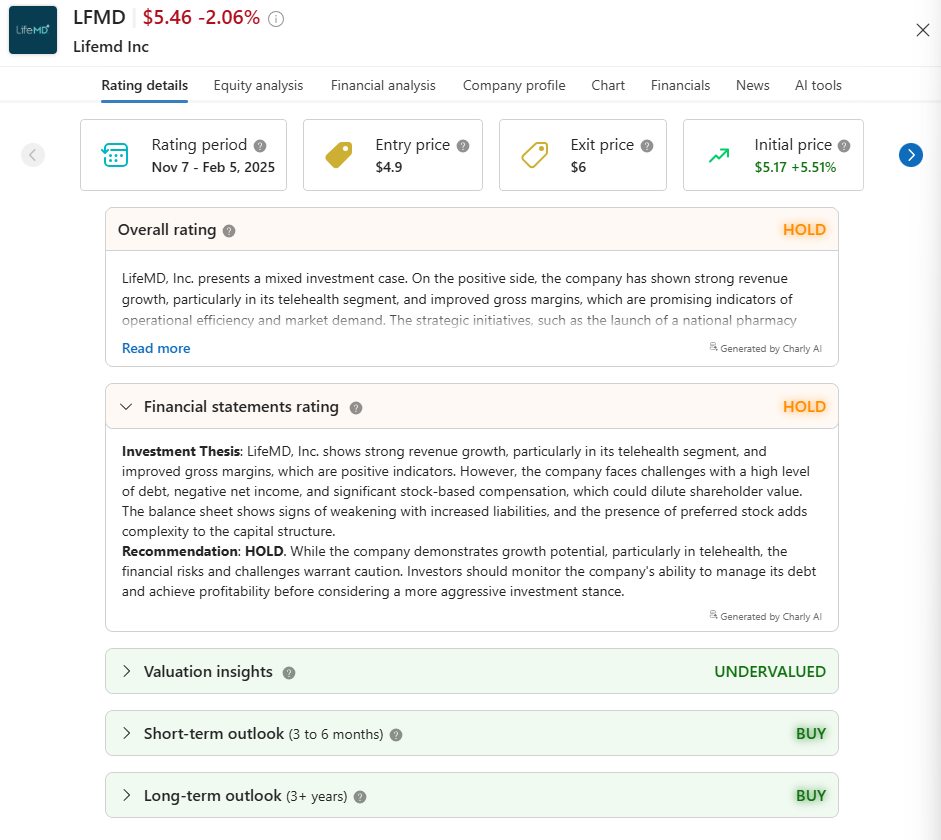Viewport: 941px width, 840px height.
Task: Show help for Financial statements rating
Action: click(356, 408)
